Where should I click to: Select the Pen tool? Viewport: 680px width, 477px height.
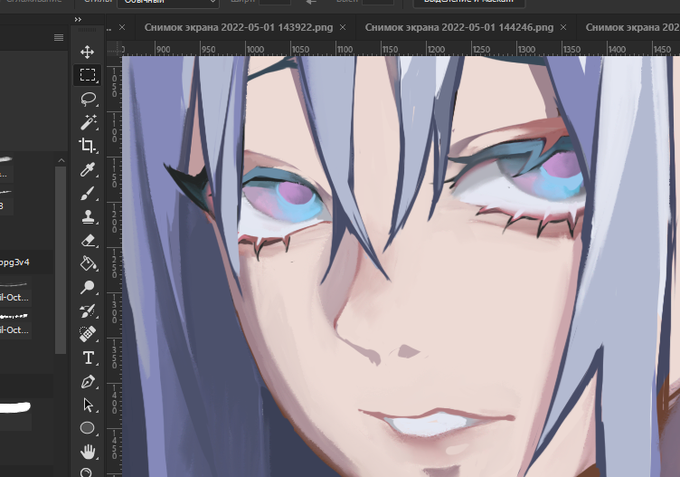88,382
